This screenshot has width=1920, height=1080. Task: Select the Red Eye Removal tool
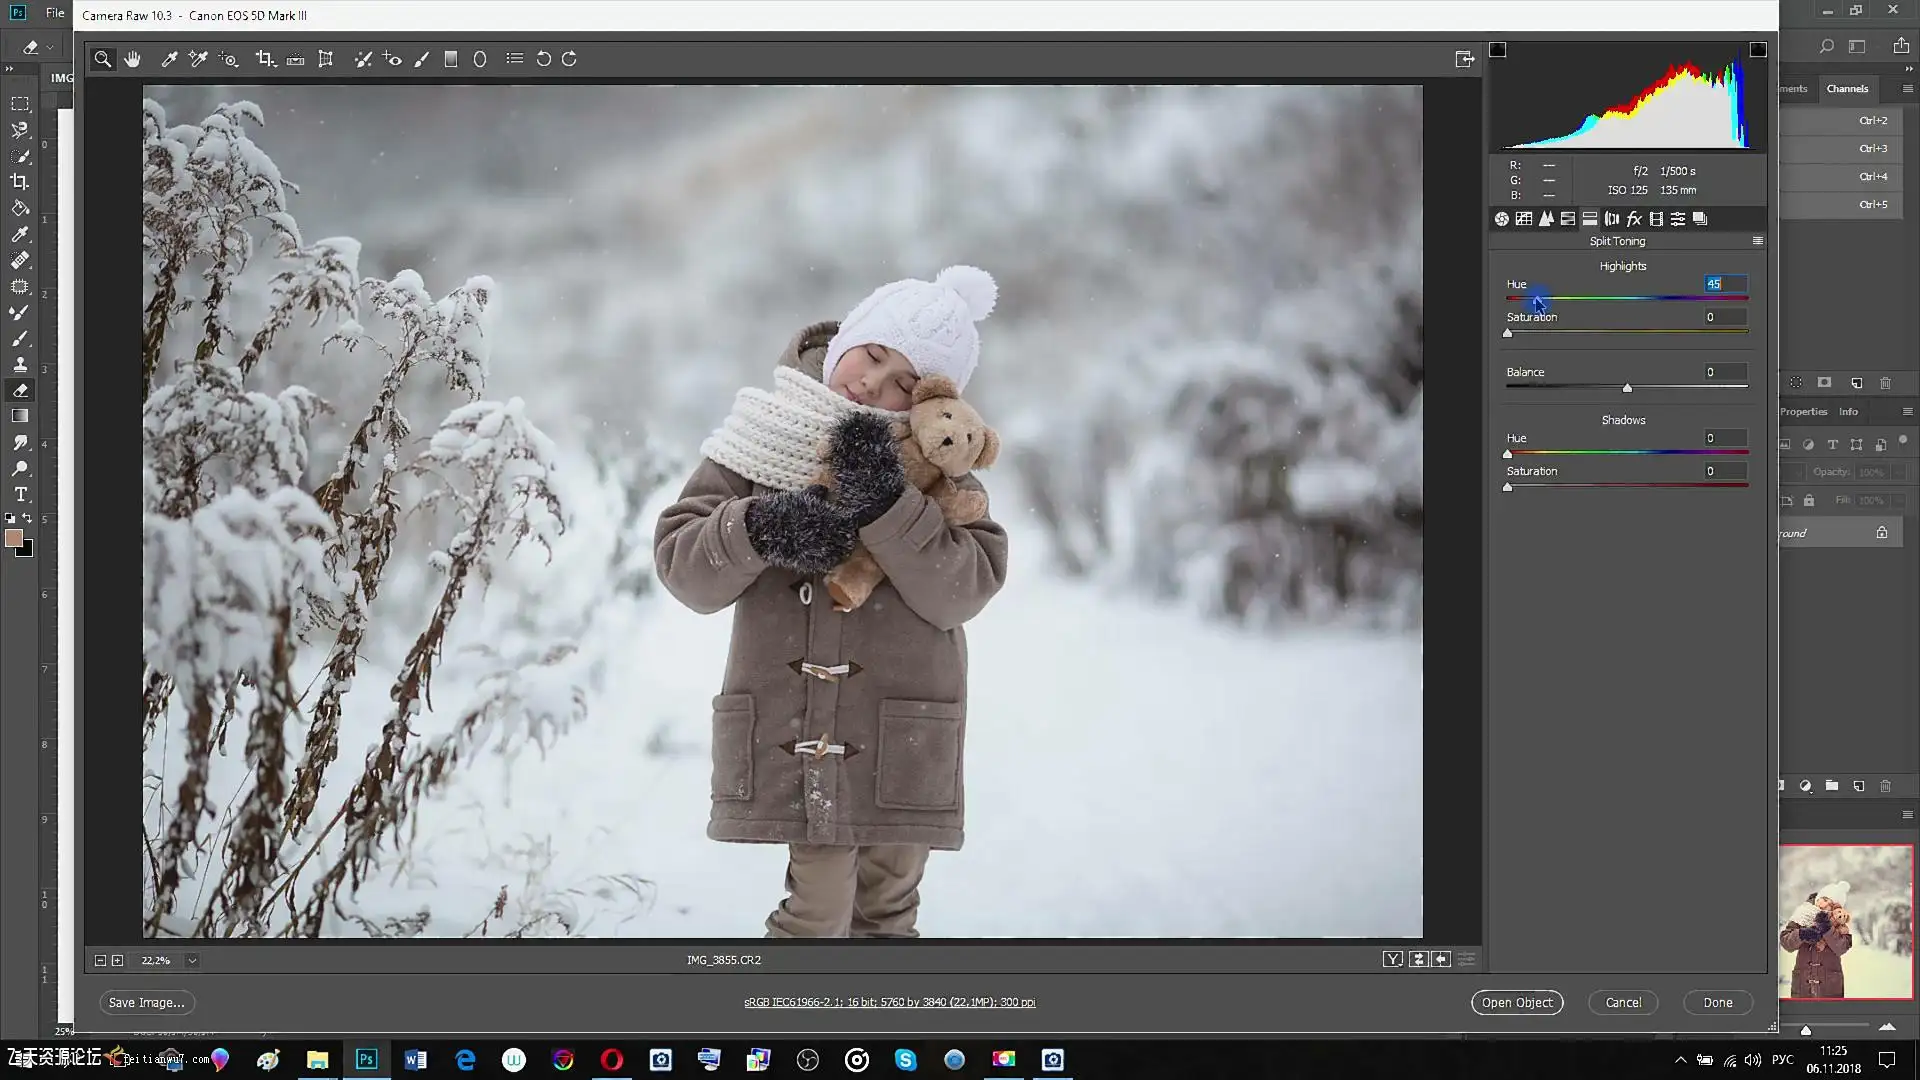point(392,59)
